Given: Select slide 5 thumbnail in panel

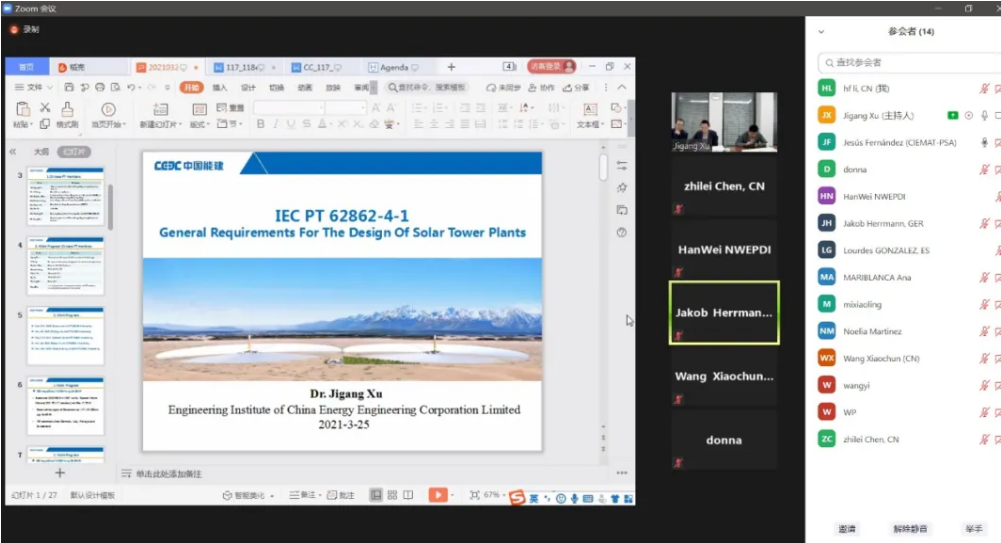Looking at the screenshot, I should click(x=65, y=337).
